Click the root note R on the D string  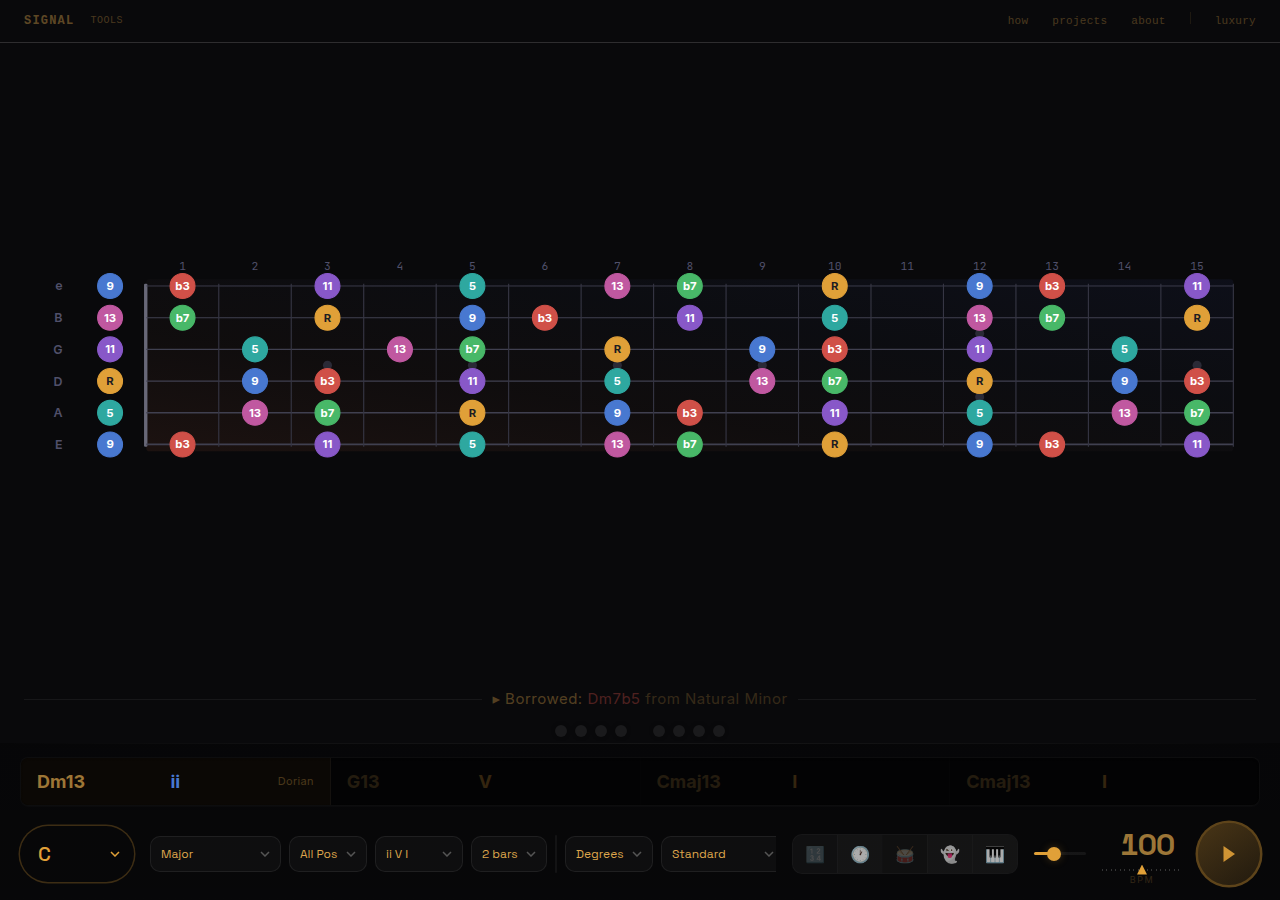pyautogui.click(x=110, y=381)
